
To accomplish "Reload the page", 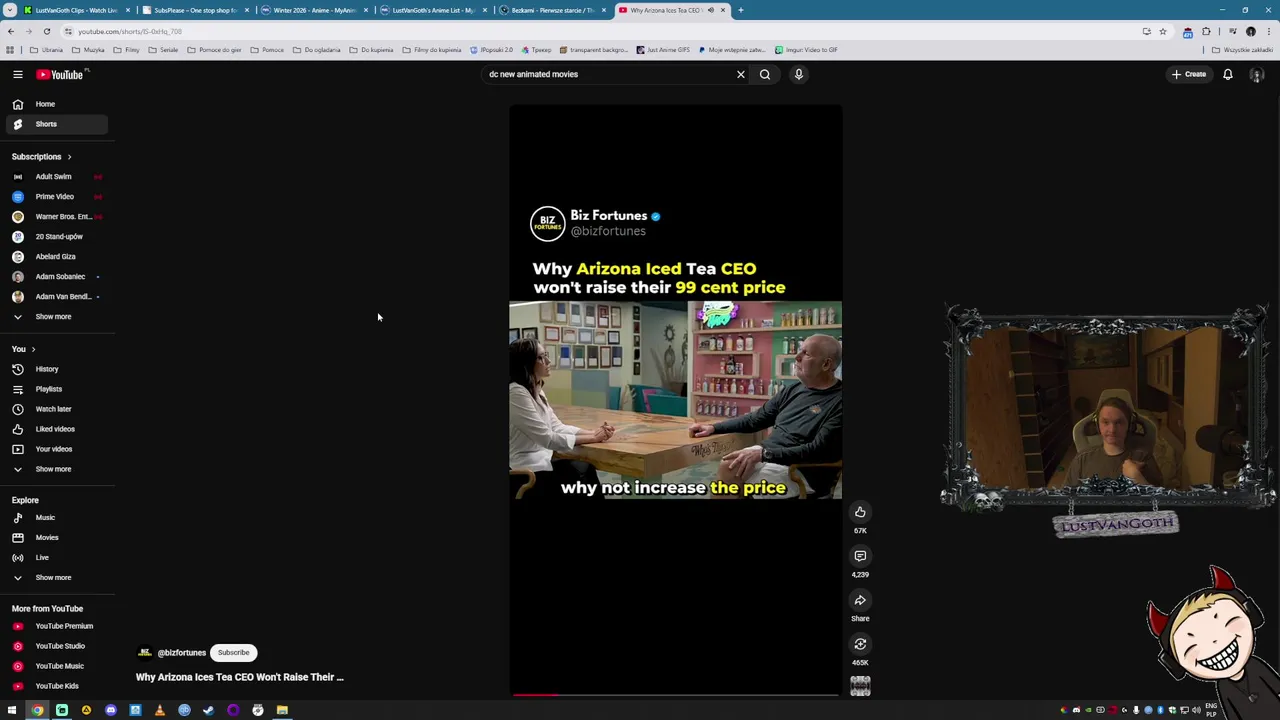I will [46, 31].
